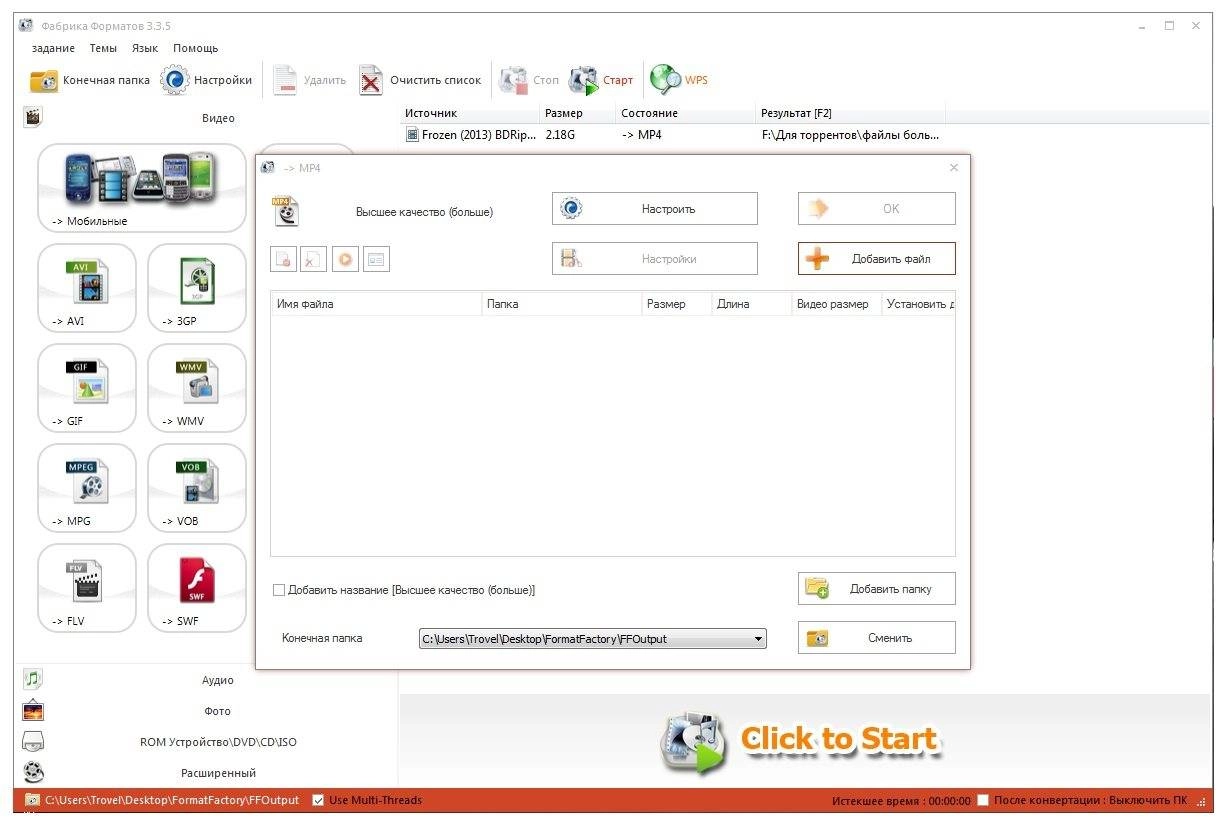Select the Frozen (2013) BDRip task row
Image resolution: width=1231 pixels, height=832 pixels.
click(x=672, y=135)
